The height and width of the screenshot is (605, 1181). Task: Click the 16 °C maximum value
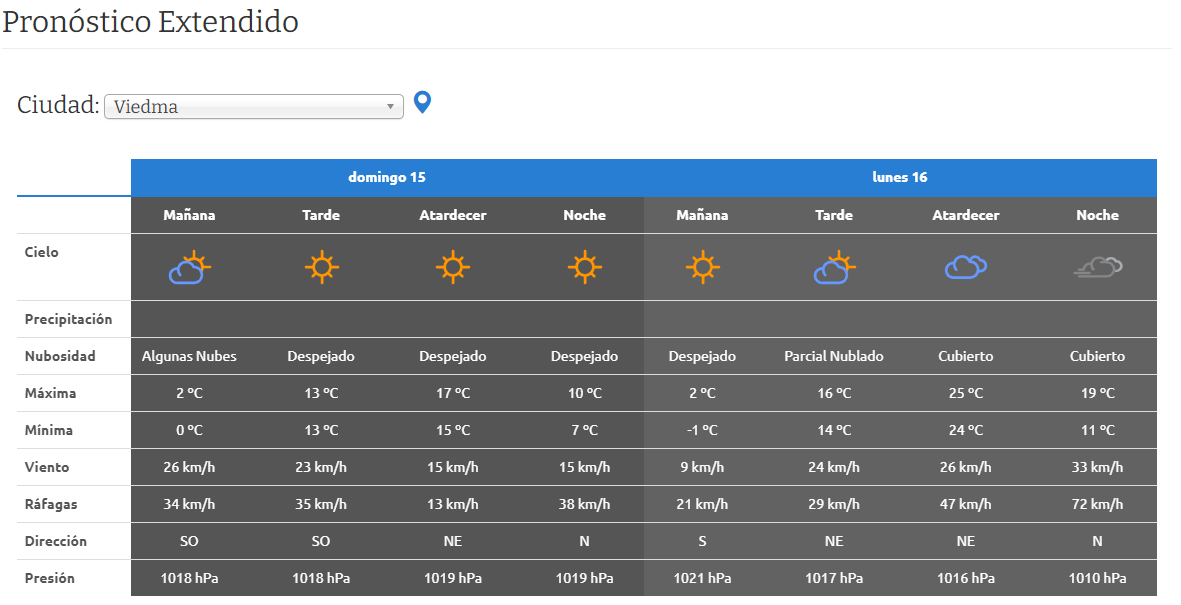[834, 393]
